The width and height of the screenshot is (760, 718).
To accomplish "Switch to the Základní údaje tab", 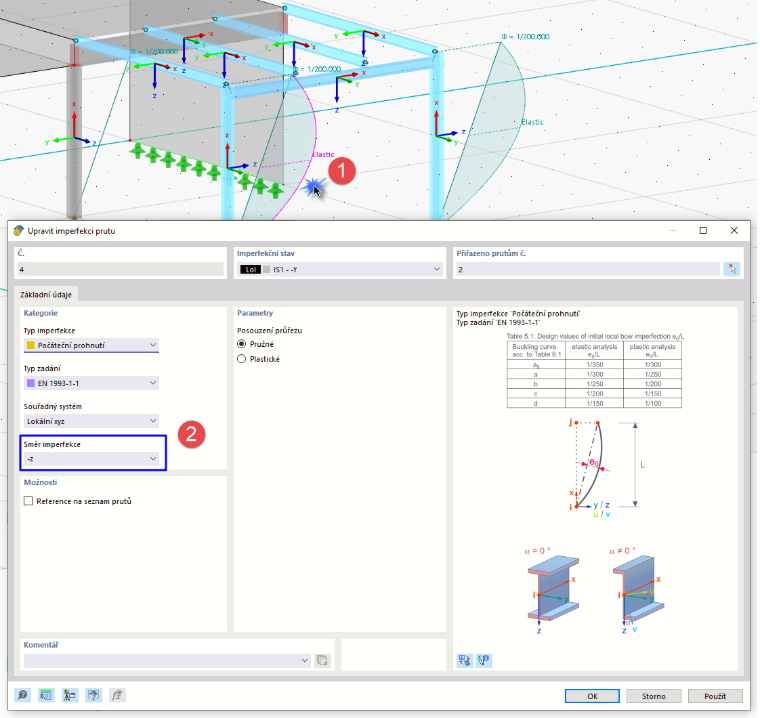I will 46,294.
